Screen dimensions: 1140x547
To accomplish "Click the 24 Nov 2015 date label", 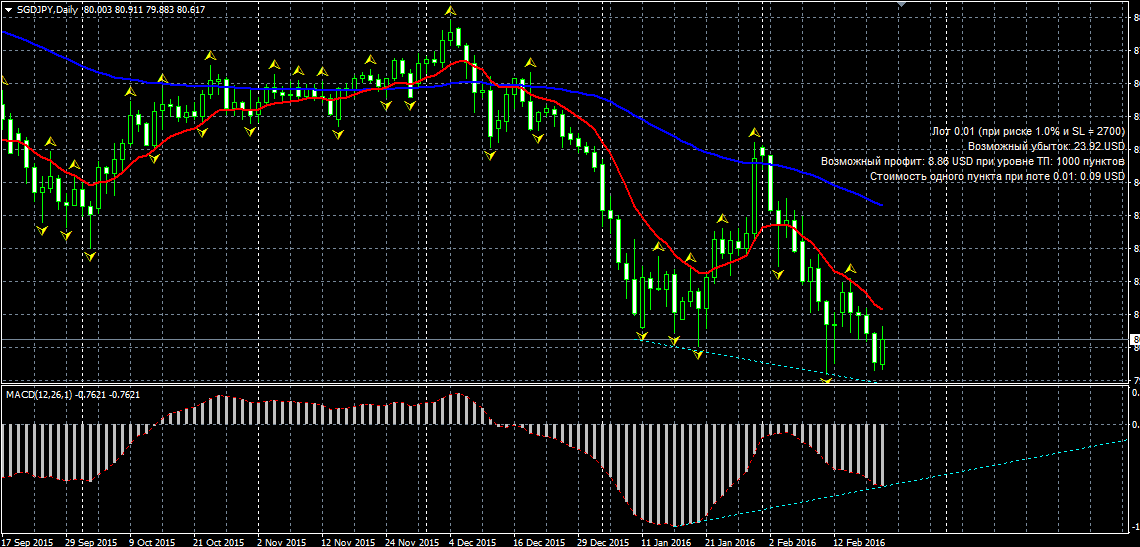I will click(x=411, y=542).
